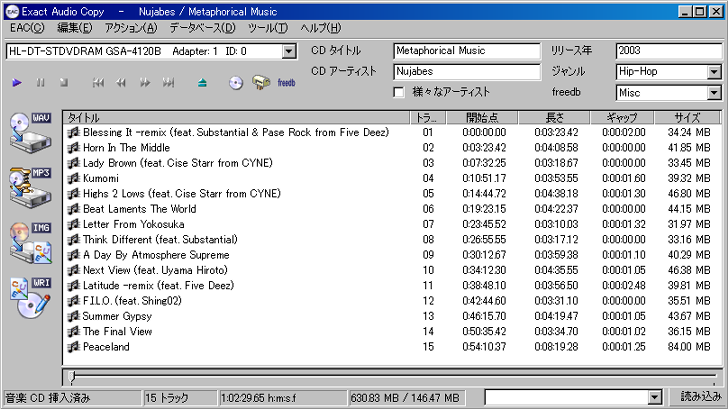728x409 pixels.
Task: Open the freedb Misc category dropdown
Action: coord(714,93)
